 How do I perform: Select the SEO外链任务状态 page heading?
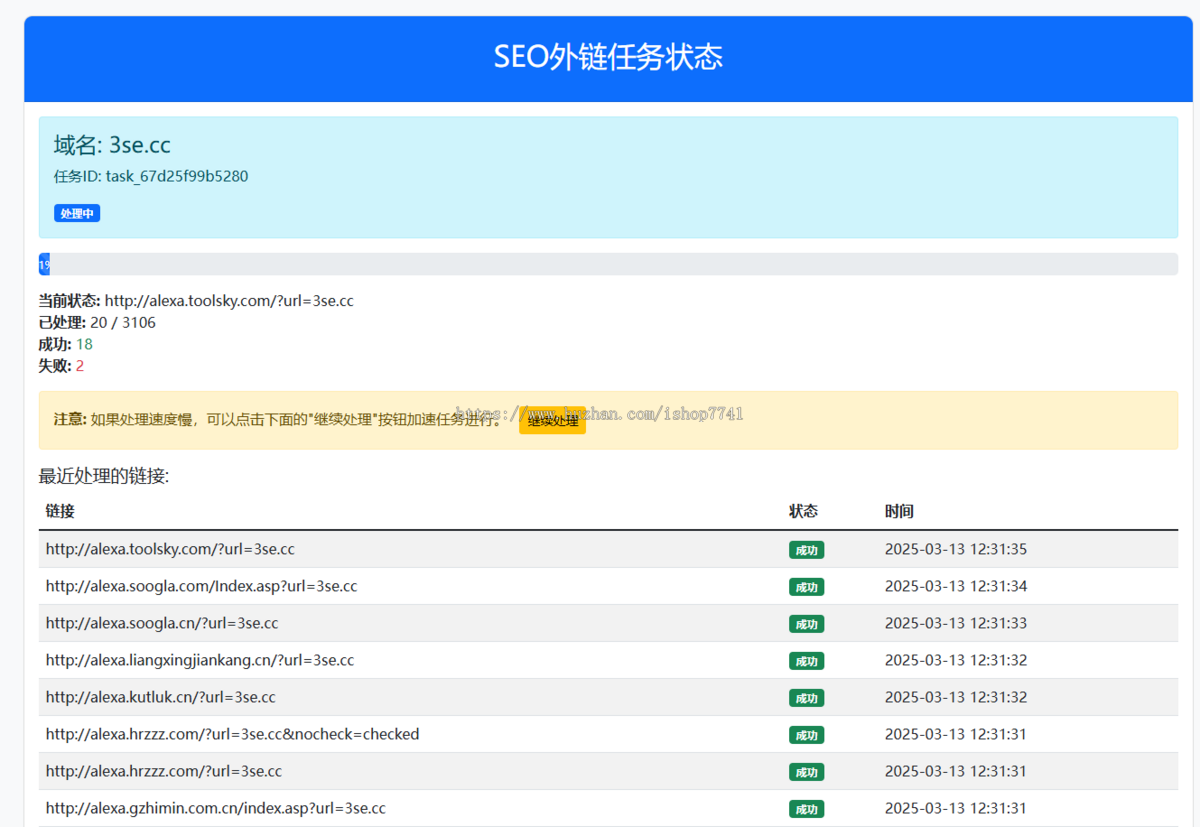pos(608,57)
